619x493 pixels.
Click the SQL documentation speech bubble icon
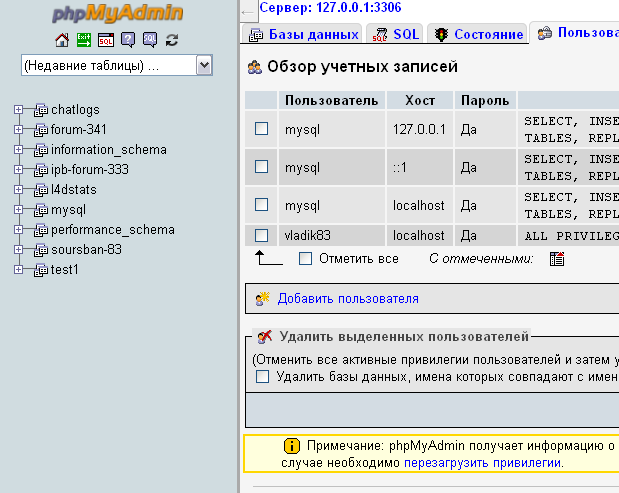point(149,40)
